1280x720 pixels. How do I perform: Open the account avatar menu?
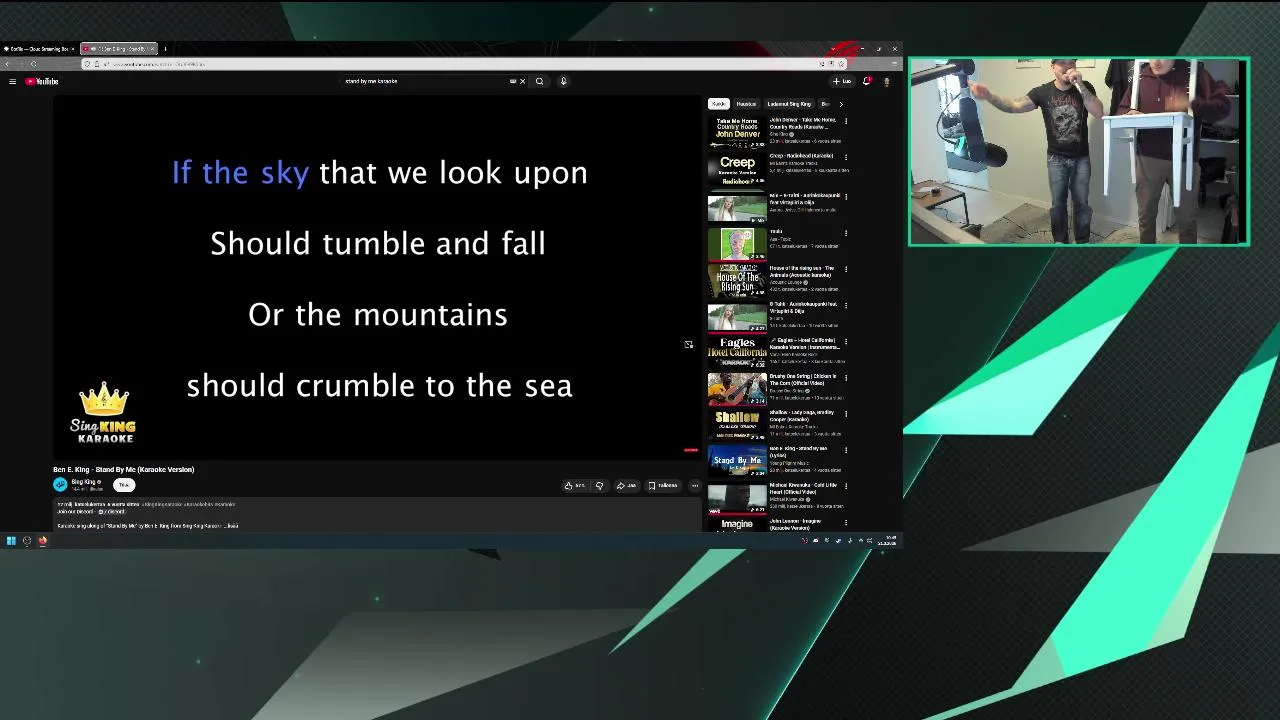(886, 81)
